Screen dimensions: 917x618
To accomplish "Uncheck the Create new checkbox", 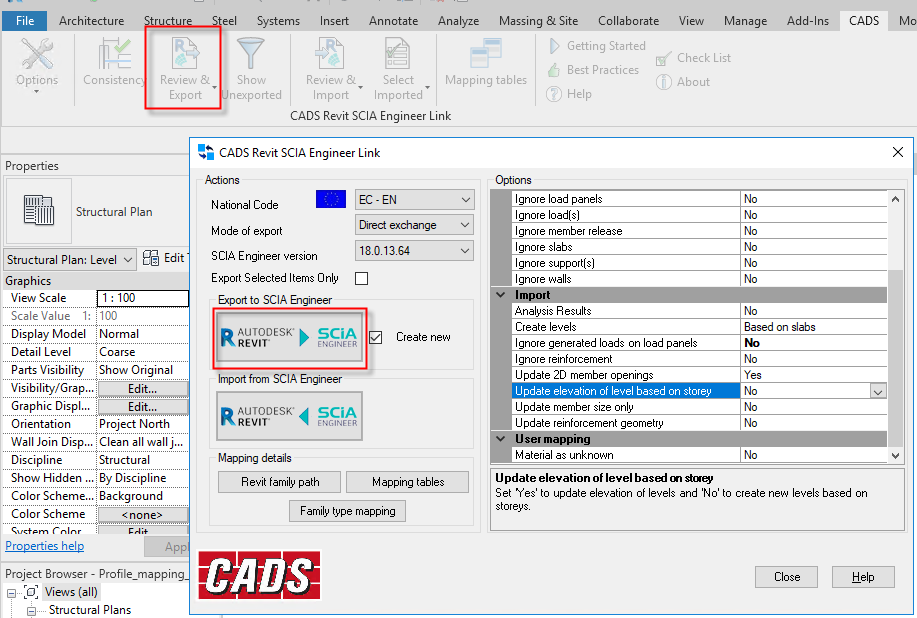I will [x=375, y=338].
